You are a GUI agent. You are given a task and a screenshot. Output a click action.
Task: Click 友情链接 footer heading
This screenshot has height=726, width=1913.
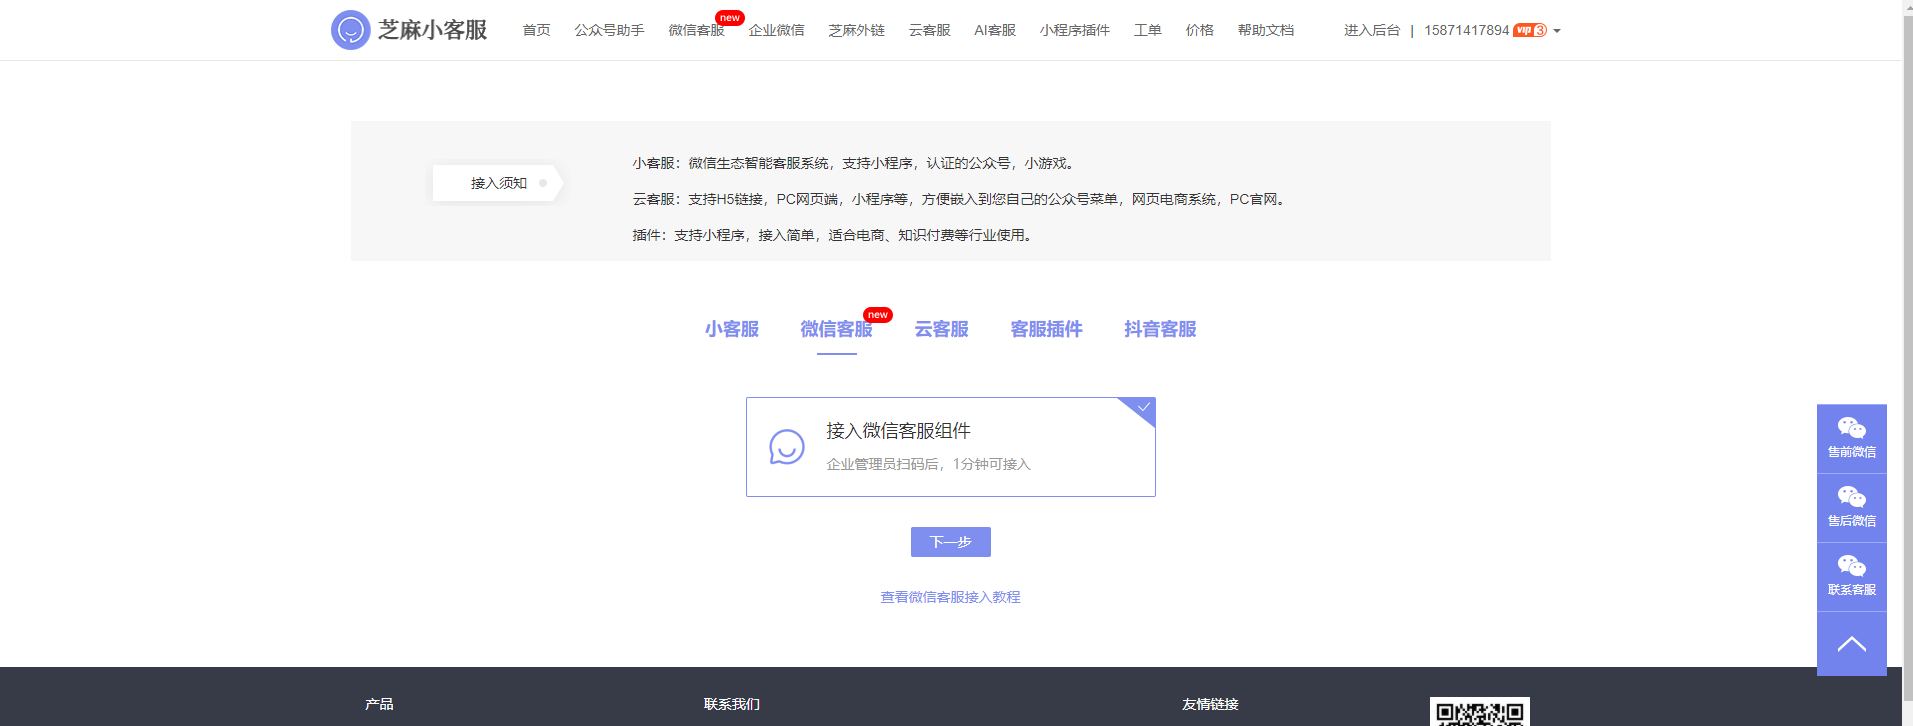tap(1210, 704)
